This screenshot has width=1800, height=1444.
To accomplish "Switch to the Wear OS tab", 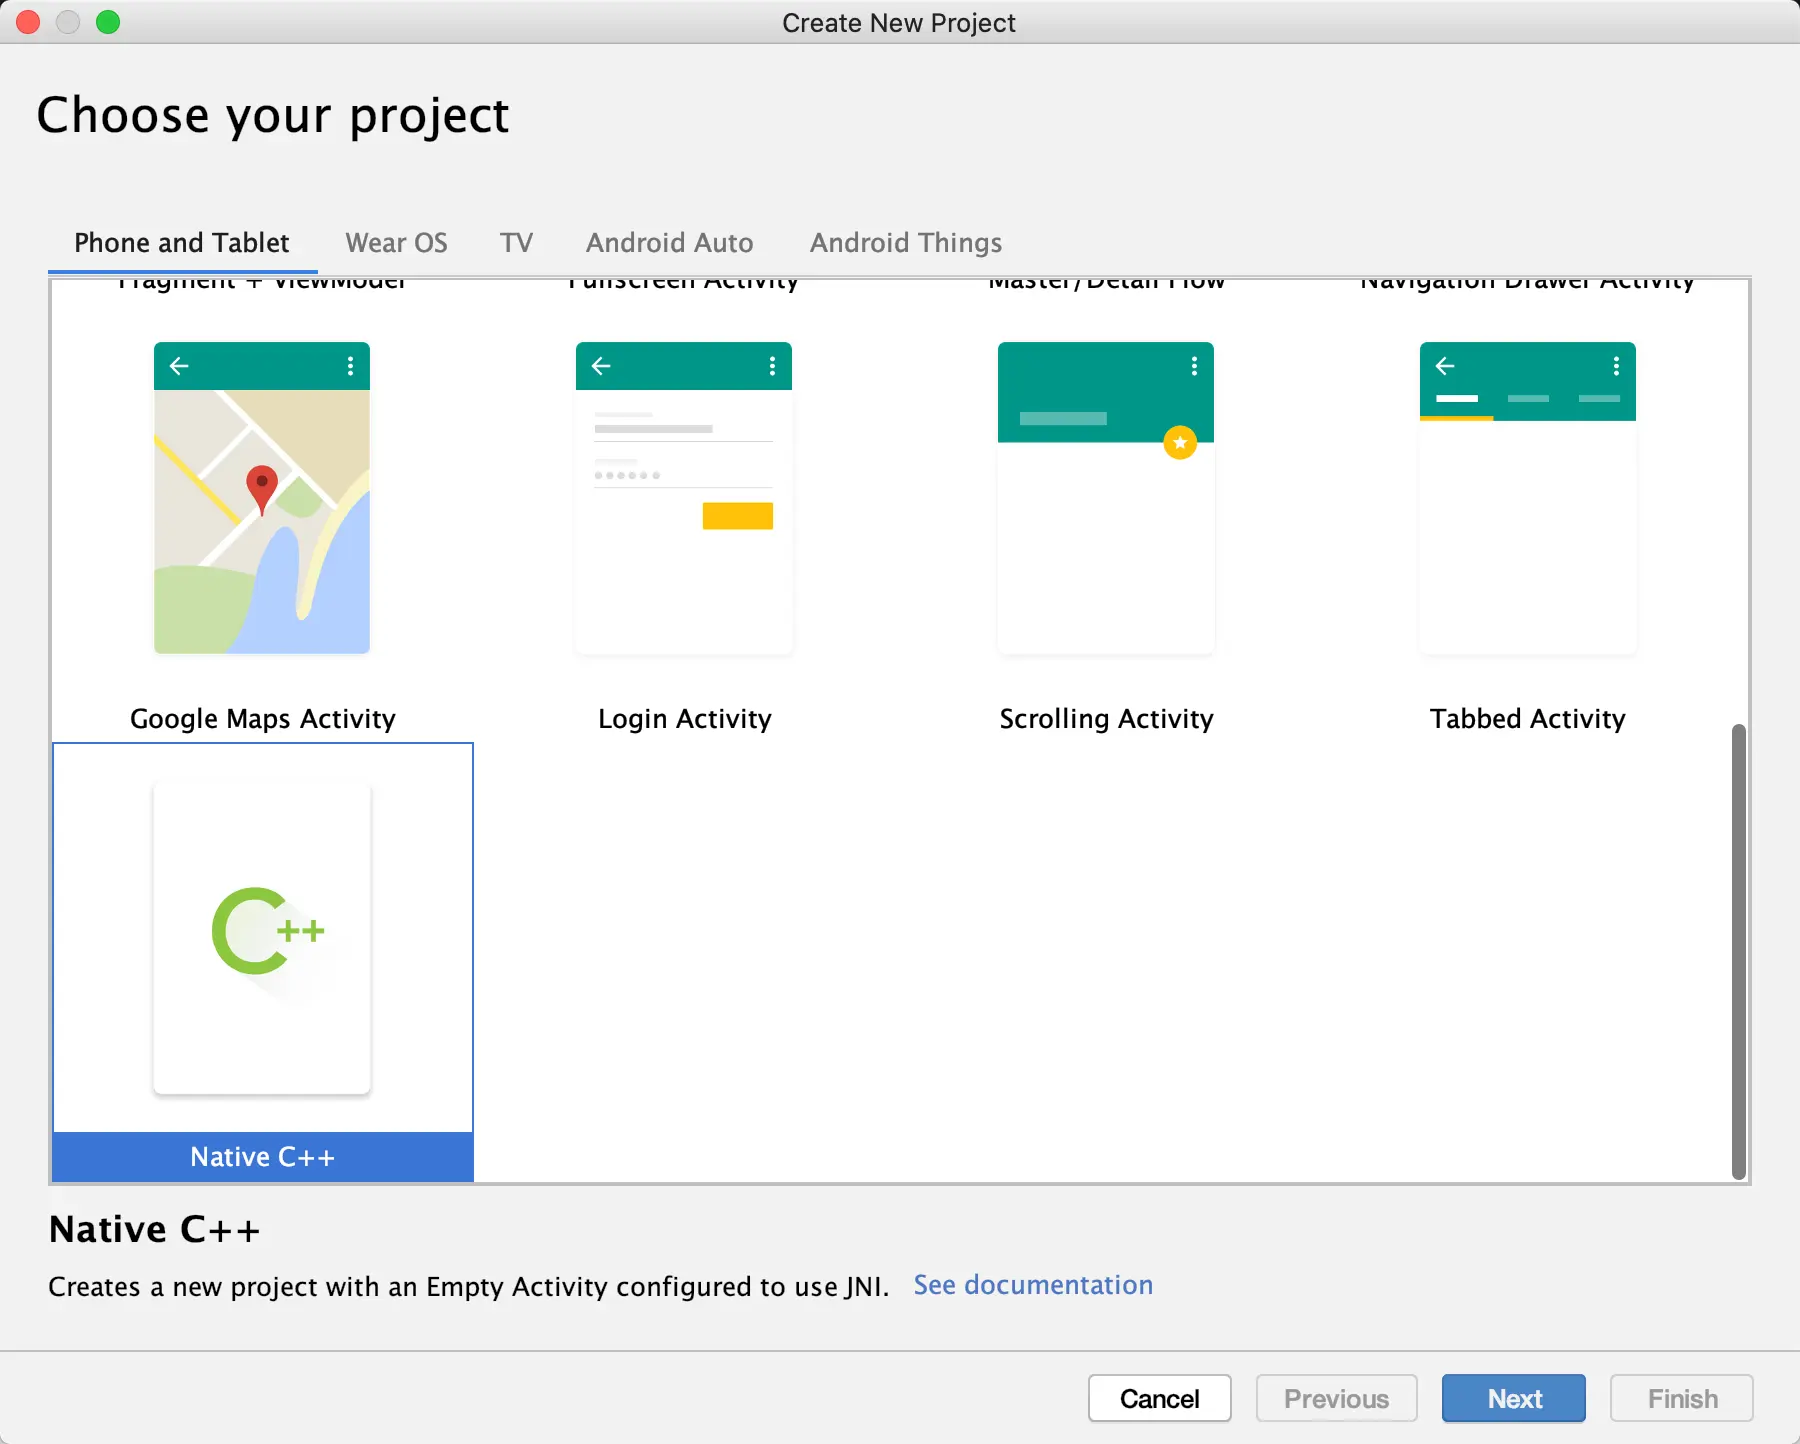I will [x=396, y=243].
